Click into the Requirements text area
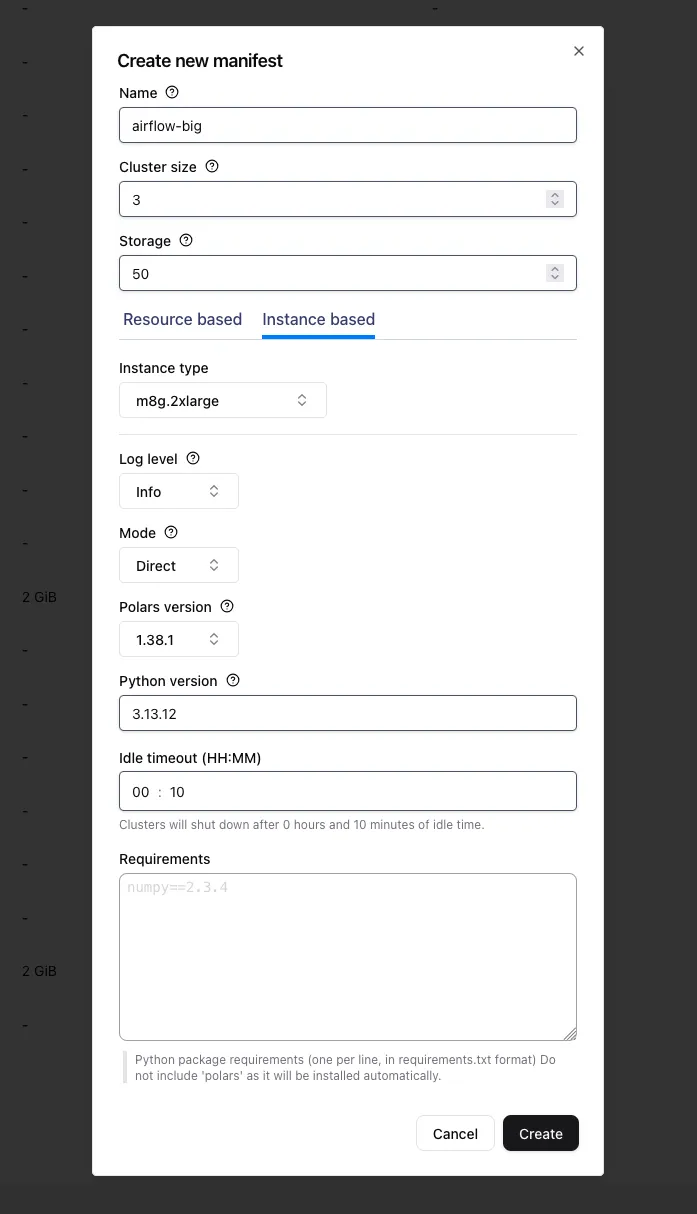 tap(347, 957)
